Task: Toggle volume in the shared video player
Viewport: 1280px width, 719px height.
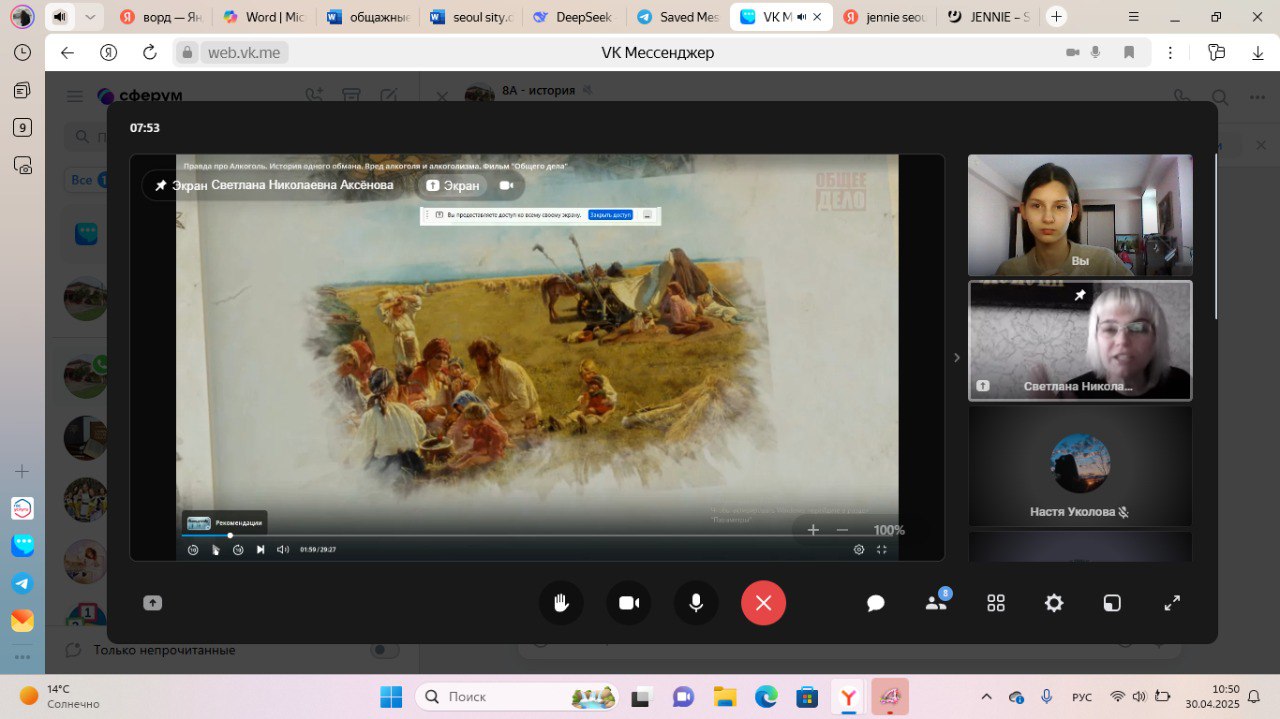Action: (283, 549)
